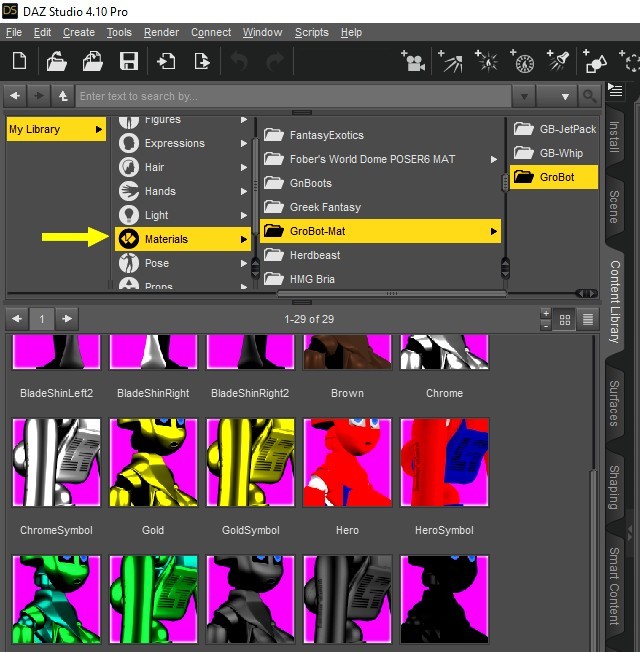Go to the next results page

67,319
